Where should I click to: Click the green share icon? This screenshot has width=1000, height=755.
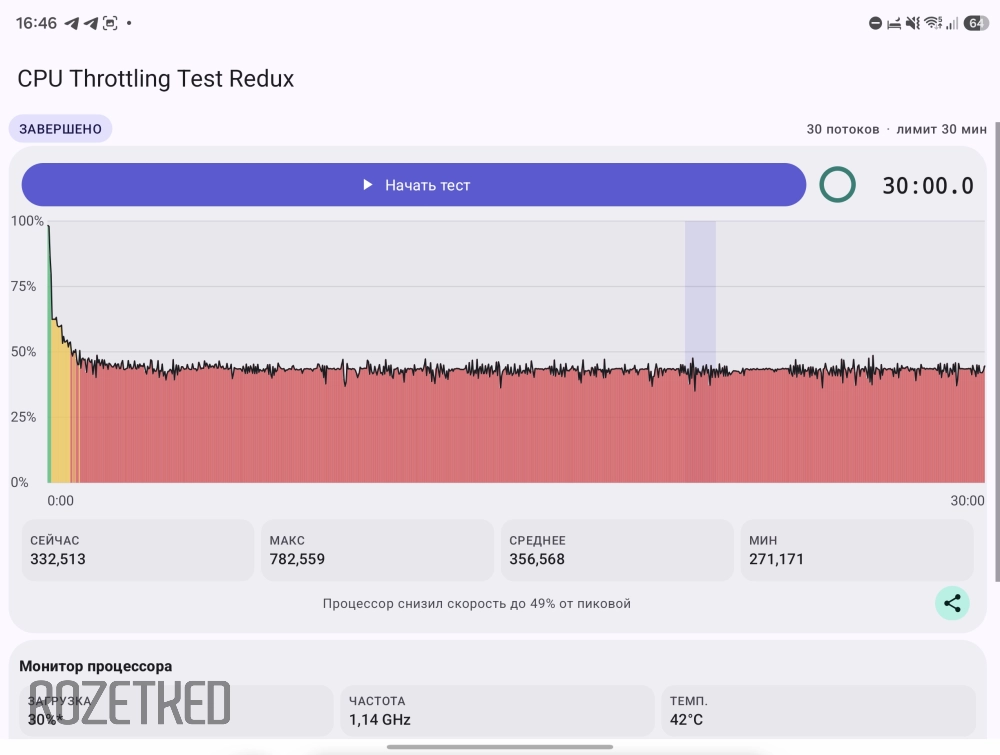tap(952, 603)
